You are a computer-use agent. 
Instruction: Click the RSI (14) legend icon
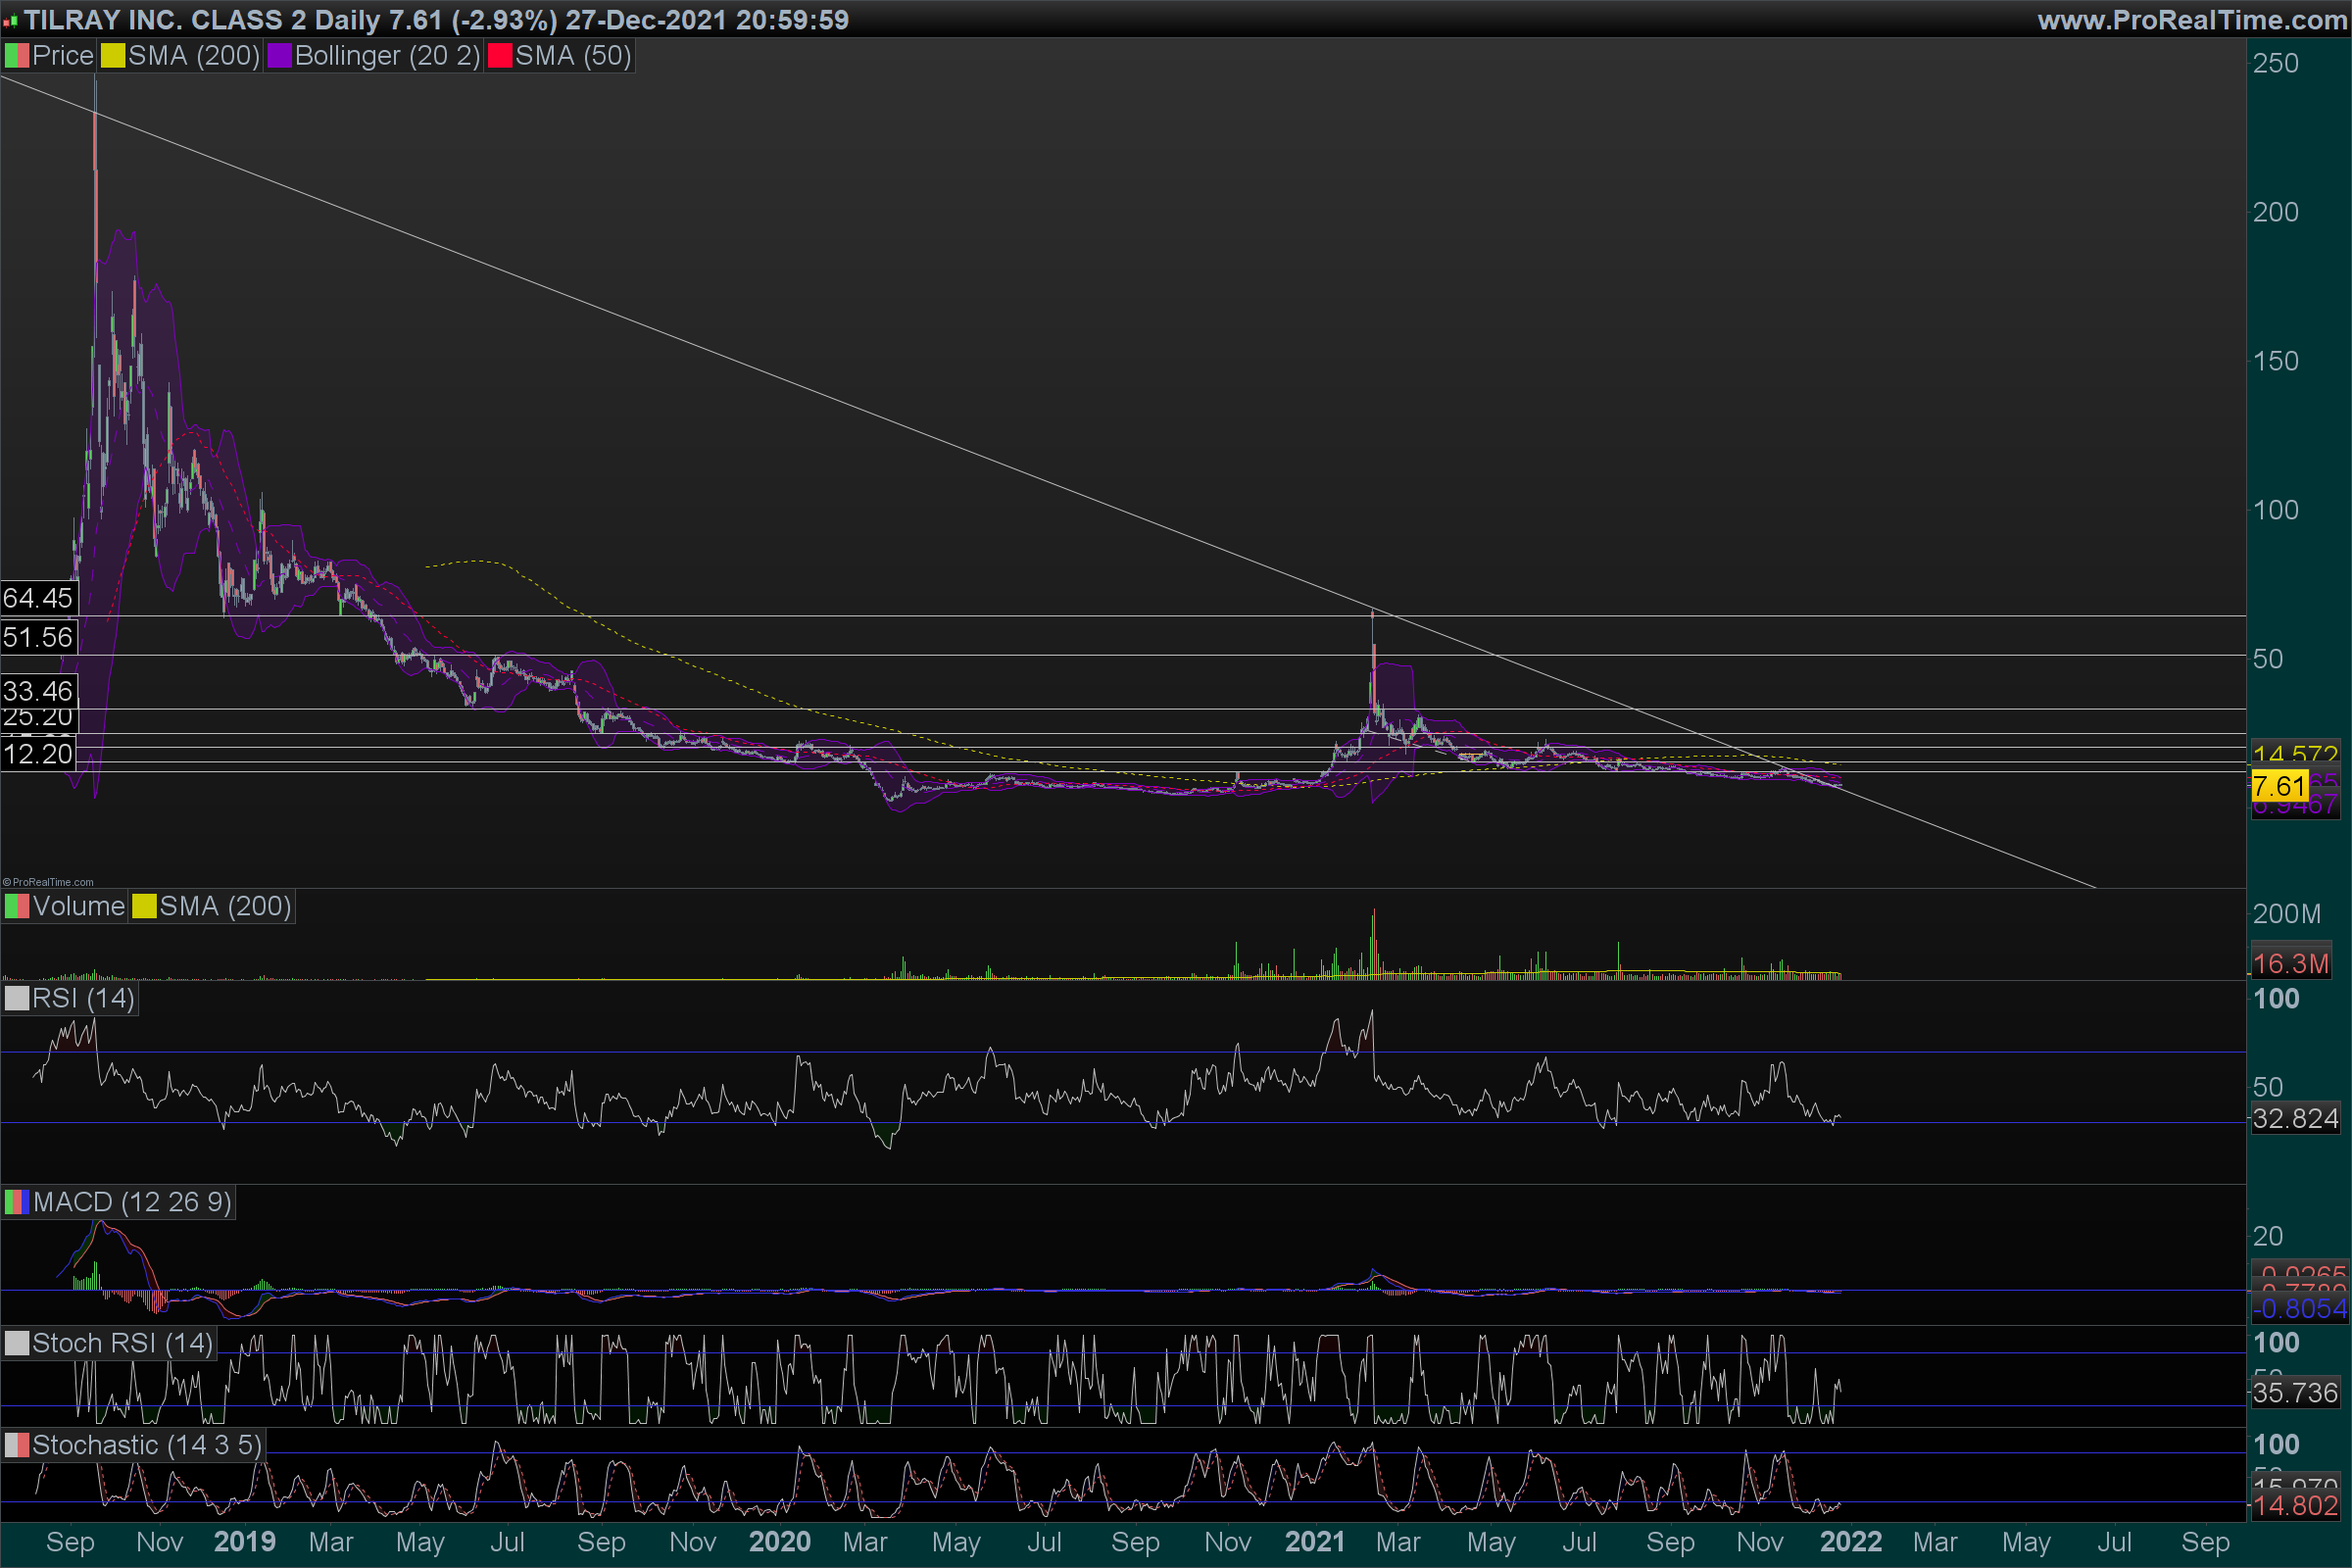coord(16,998)
